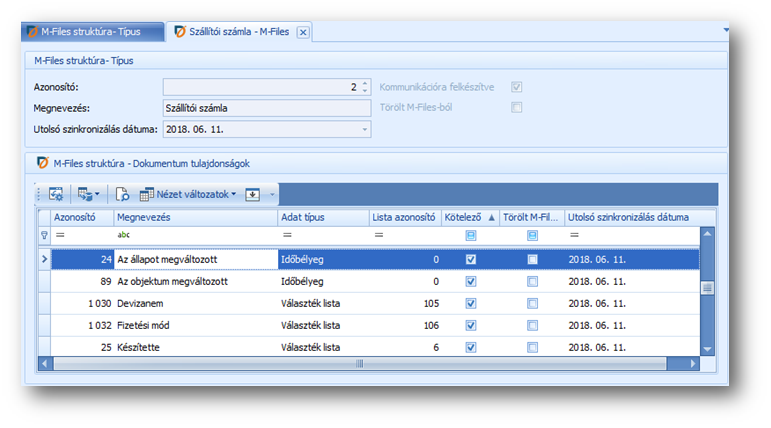Click the Megnevezés text field

266,108
